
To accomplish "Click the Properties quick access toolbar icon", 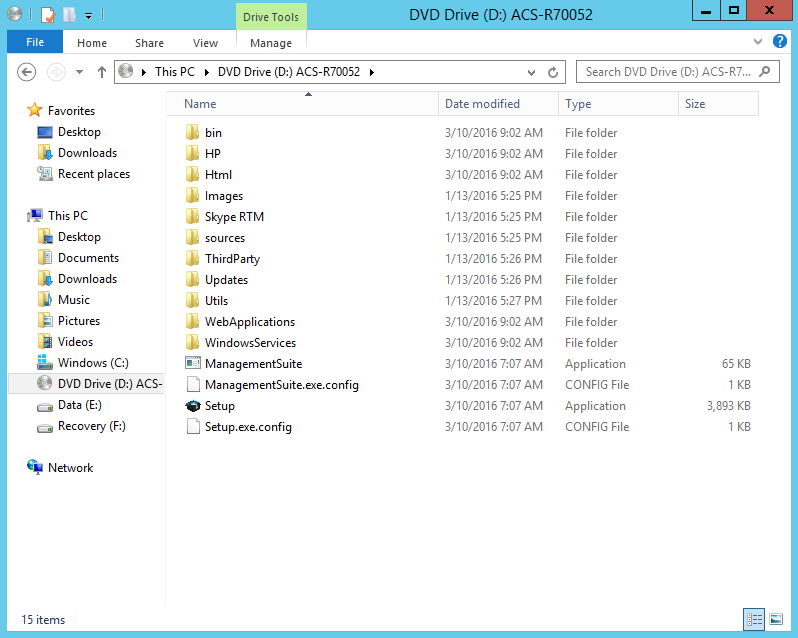I will tap(47, 15).
